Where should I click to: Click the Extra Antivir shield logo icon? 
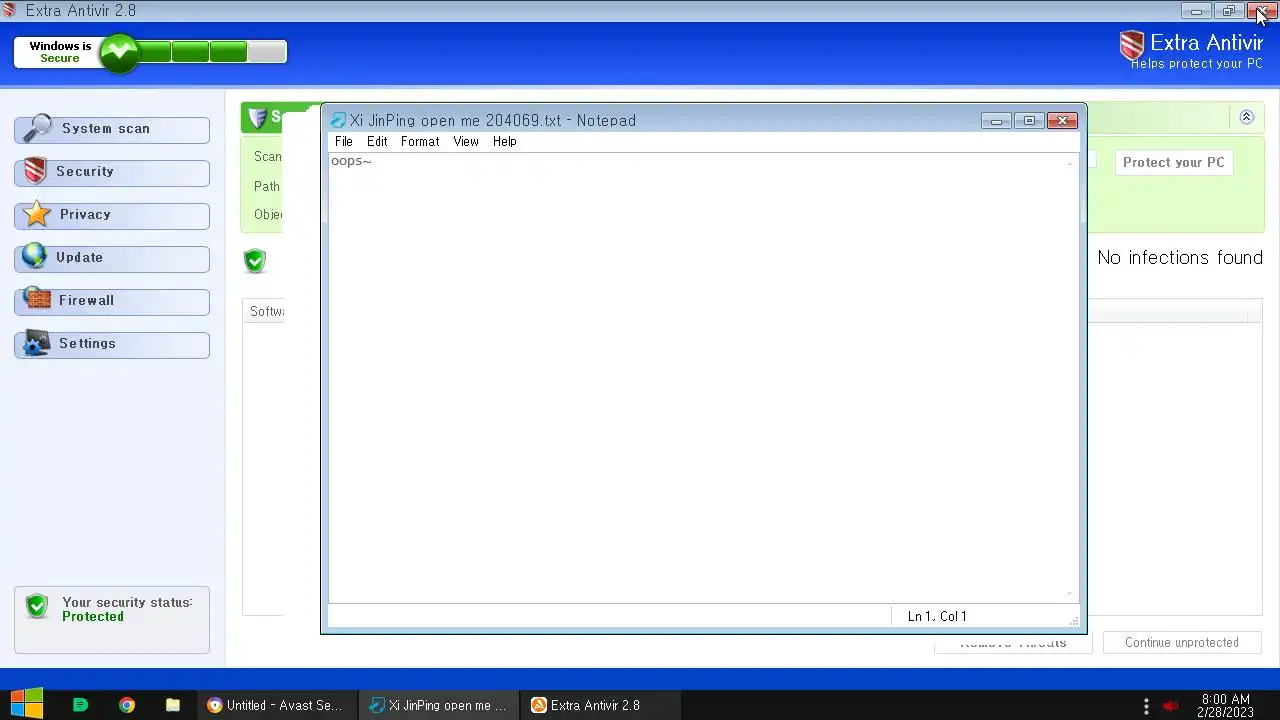point(1132,45)
